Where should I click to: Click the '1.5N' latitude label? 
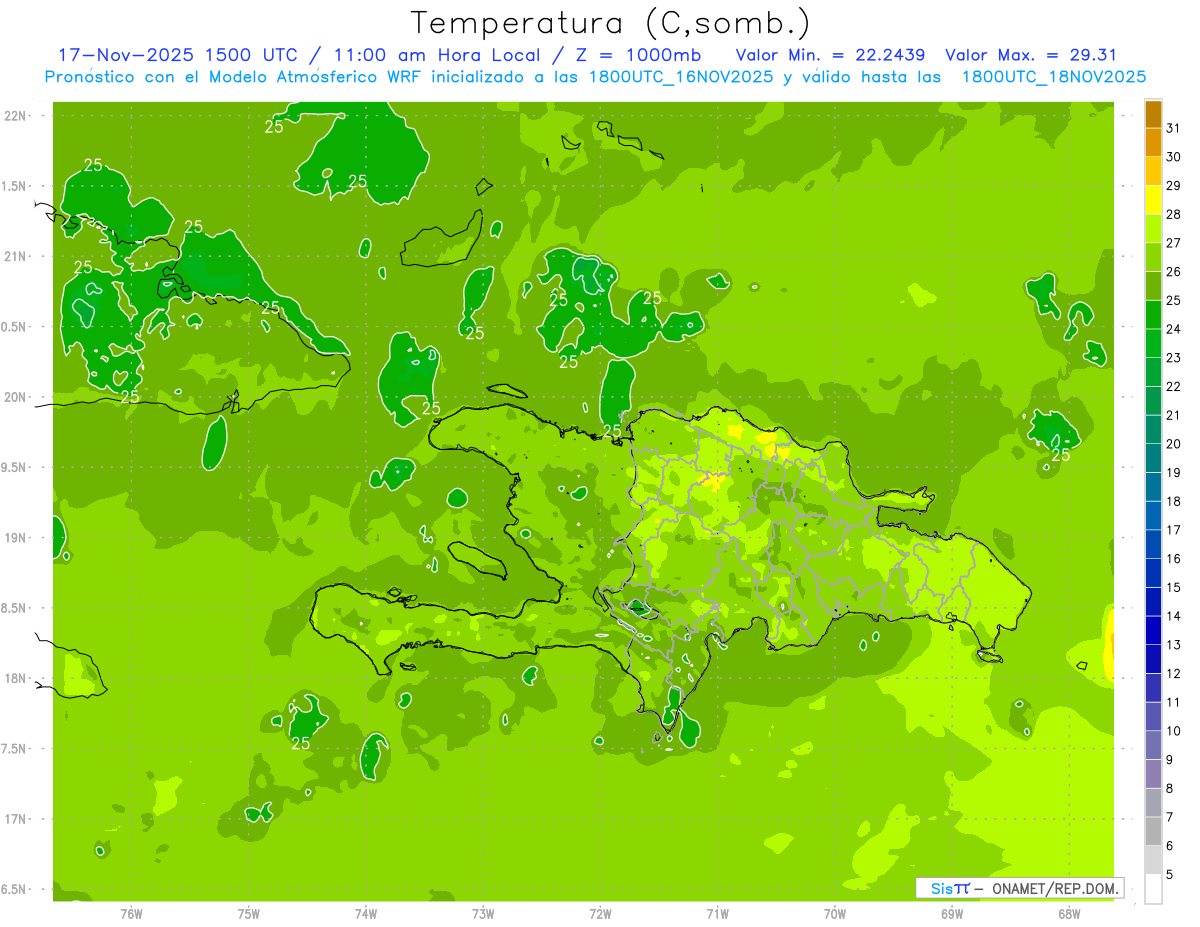tap(14, 186)
